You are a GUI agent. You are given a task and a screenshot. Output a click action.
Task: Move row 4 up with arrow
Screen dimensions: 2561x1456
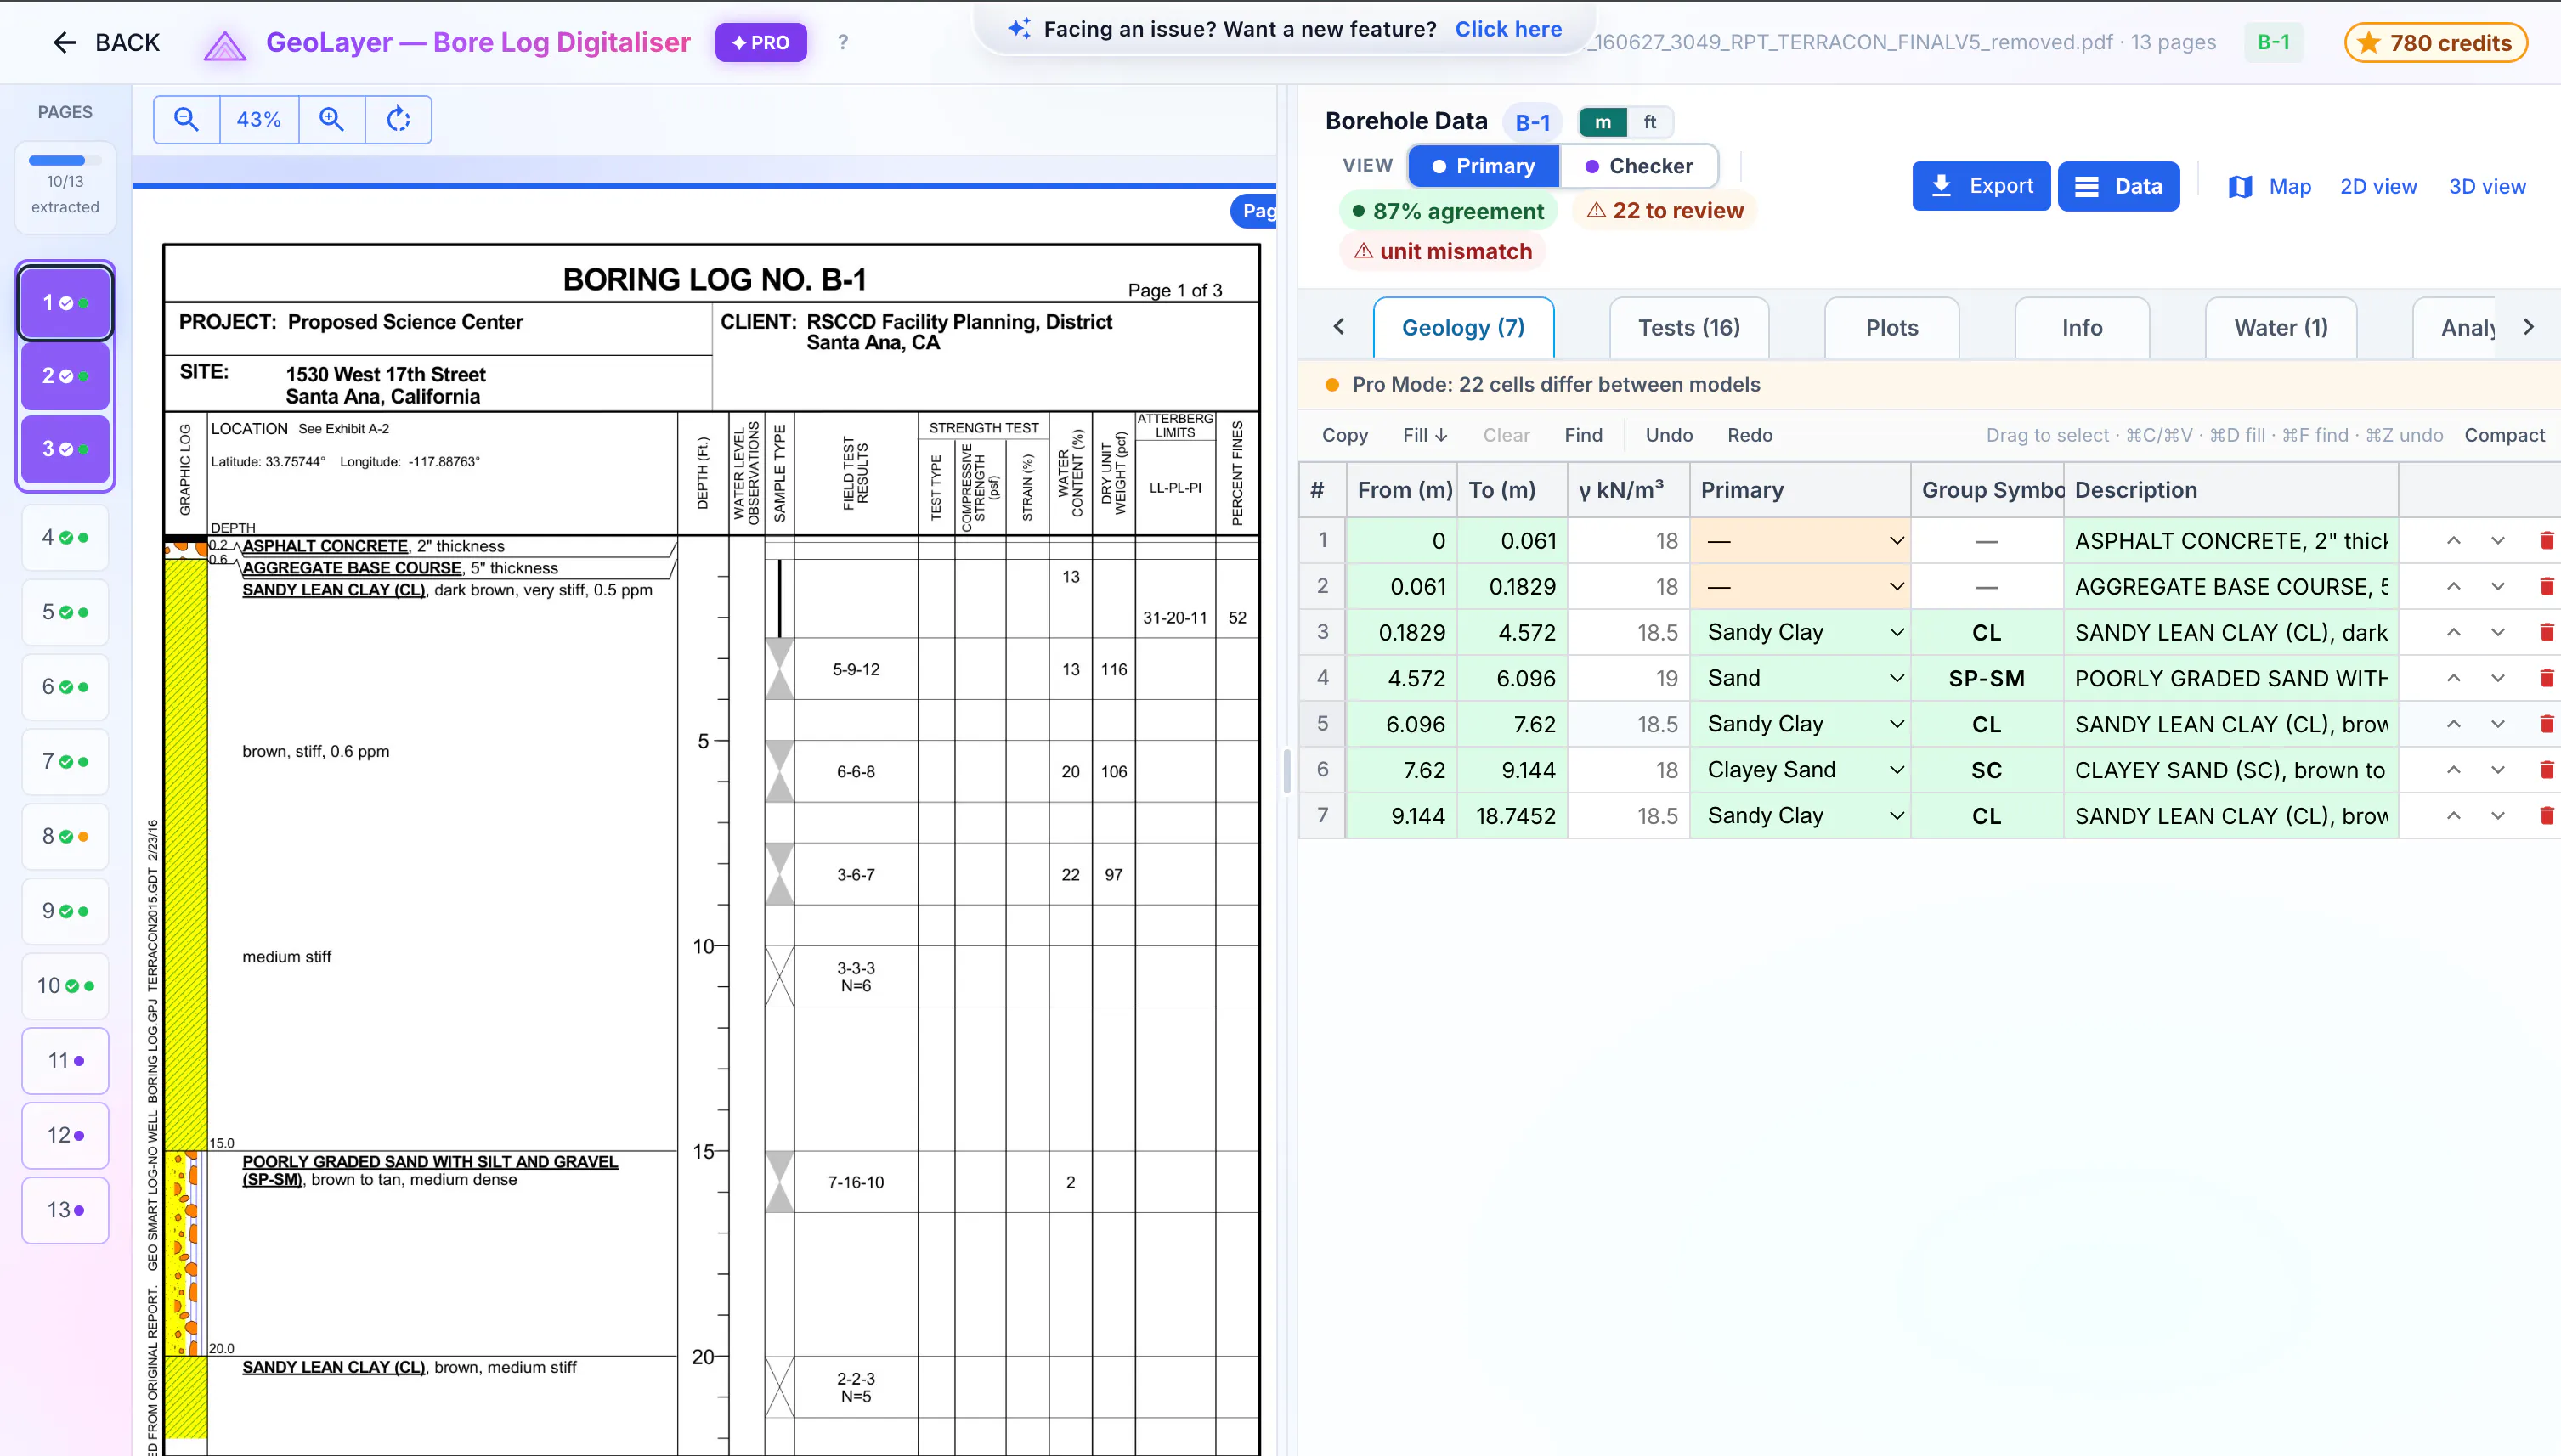click(x=2453, y=678)
